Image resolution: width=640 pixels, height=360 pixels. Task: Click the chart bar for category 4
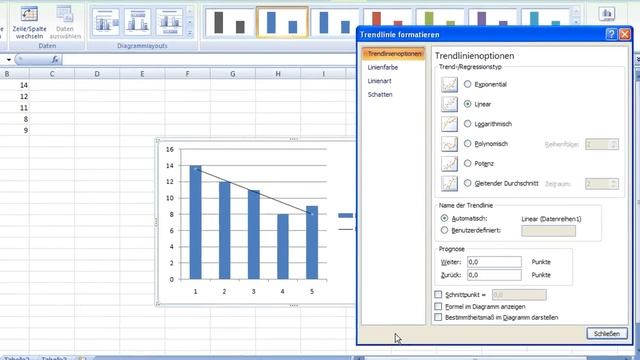(x=283, y=247)
